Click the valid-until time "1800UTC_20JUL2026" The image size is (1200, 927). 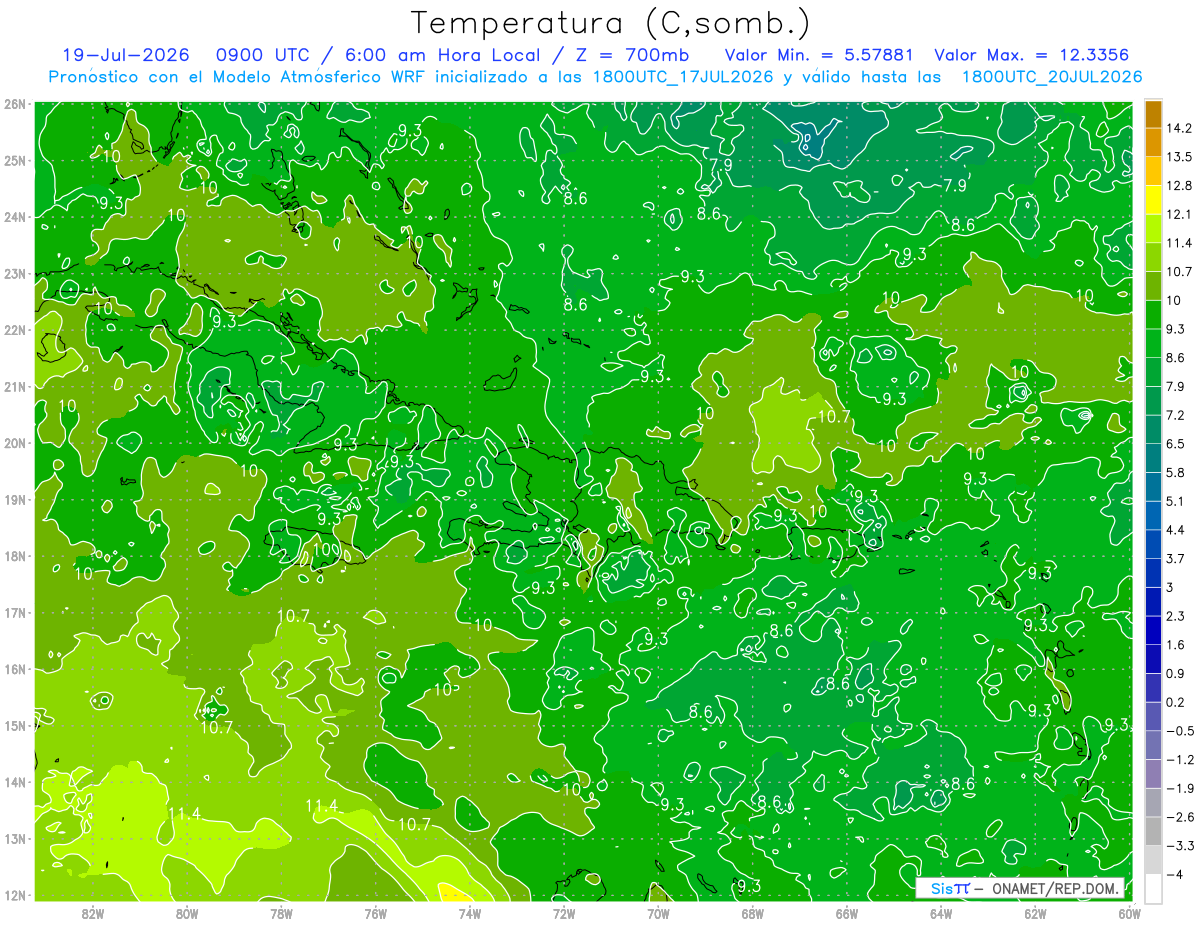pyautogui.click(x=1051, y=77)
